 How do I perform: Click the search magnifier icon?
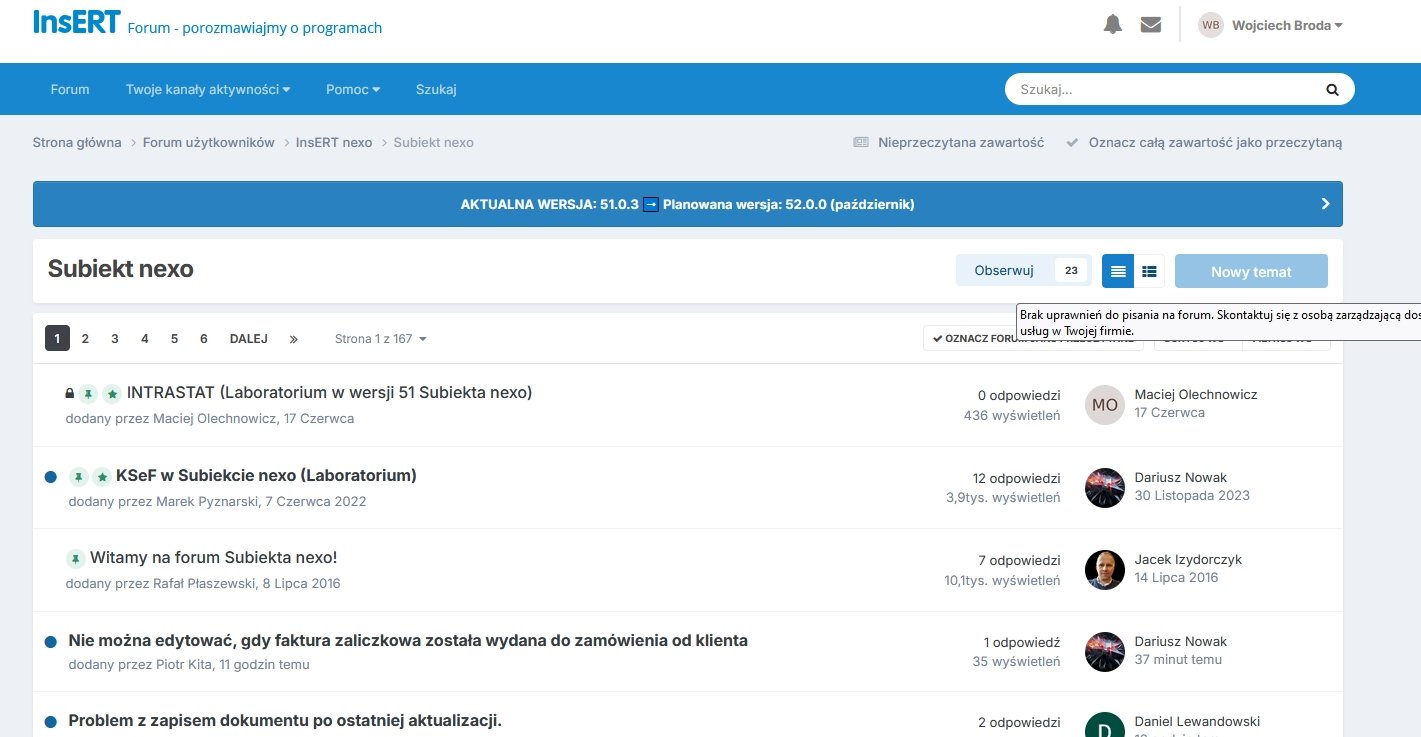1331,89
